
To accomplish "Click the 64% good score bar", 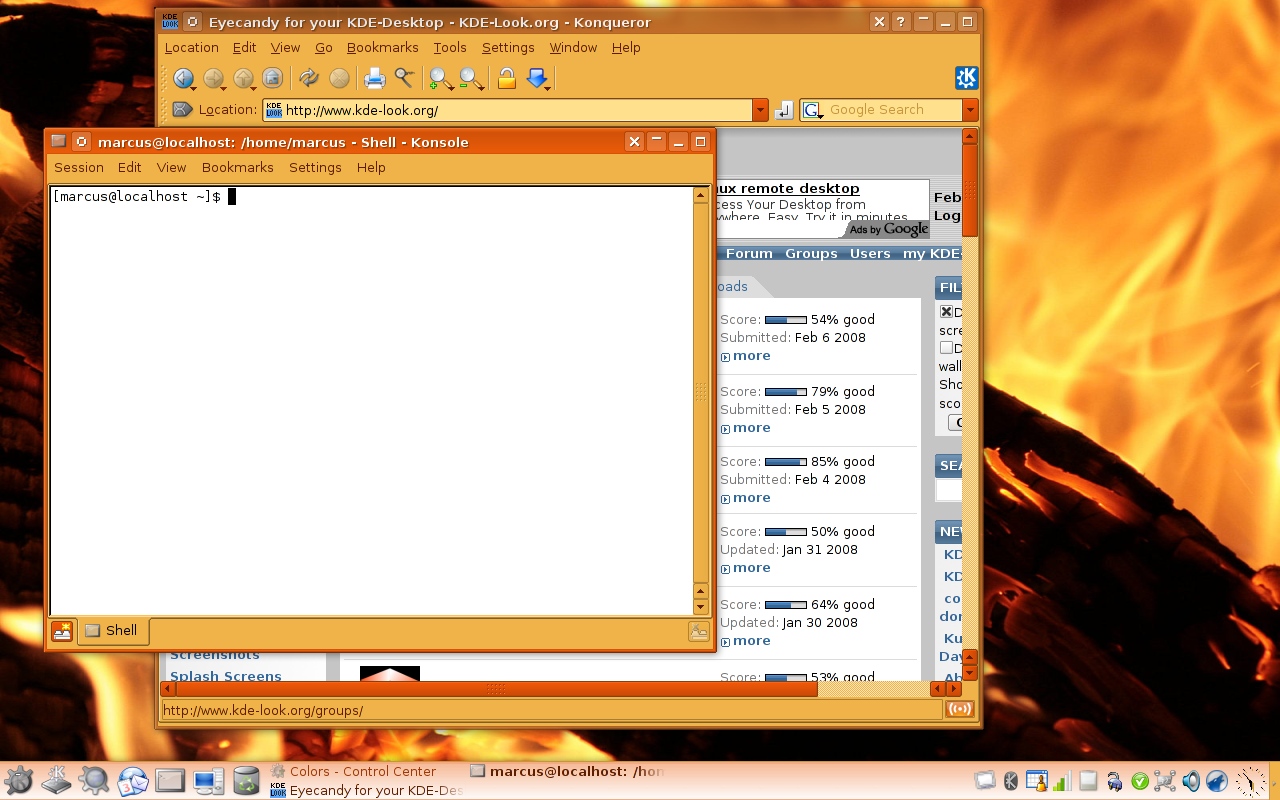I will click(785, 605).
